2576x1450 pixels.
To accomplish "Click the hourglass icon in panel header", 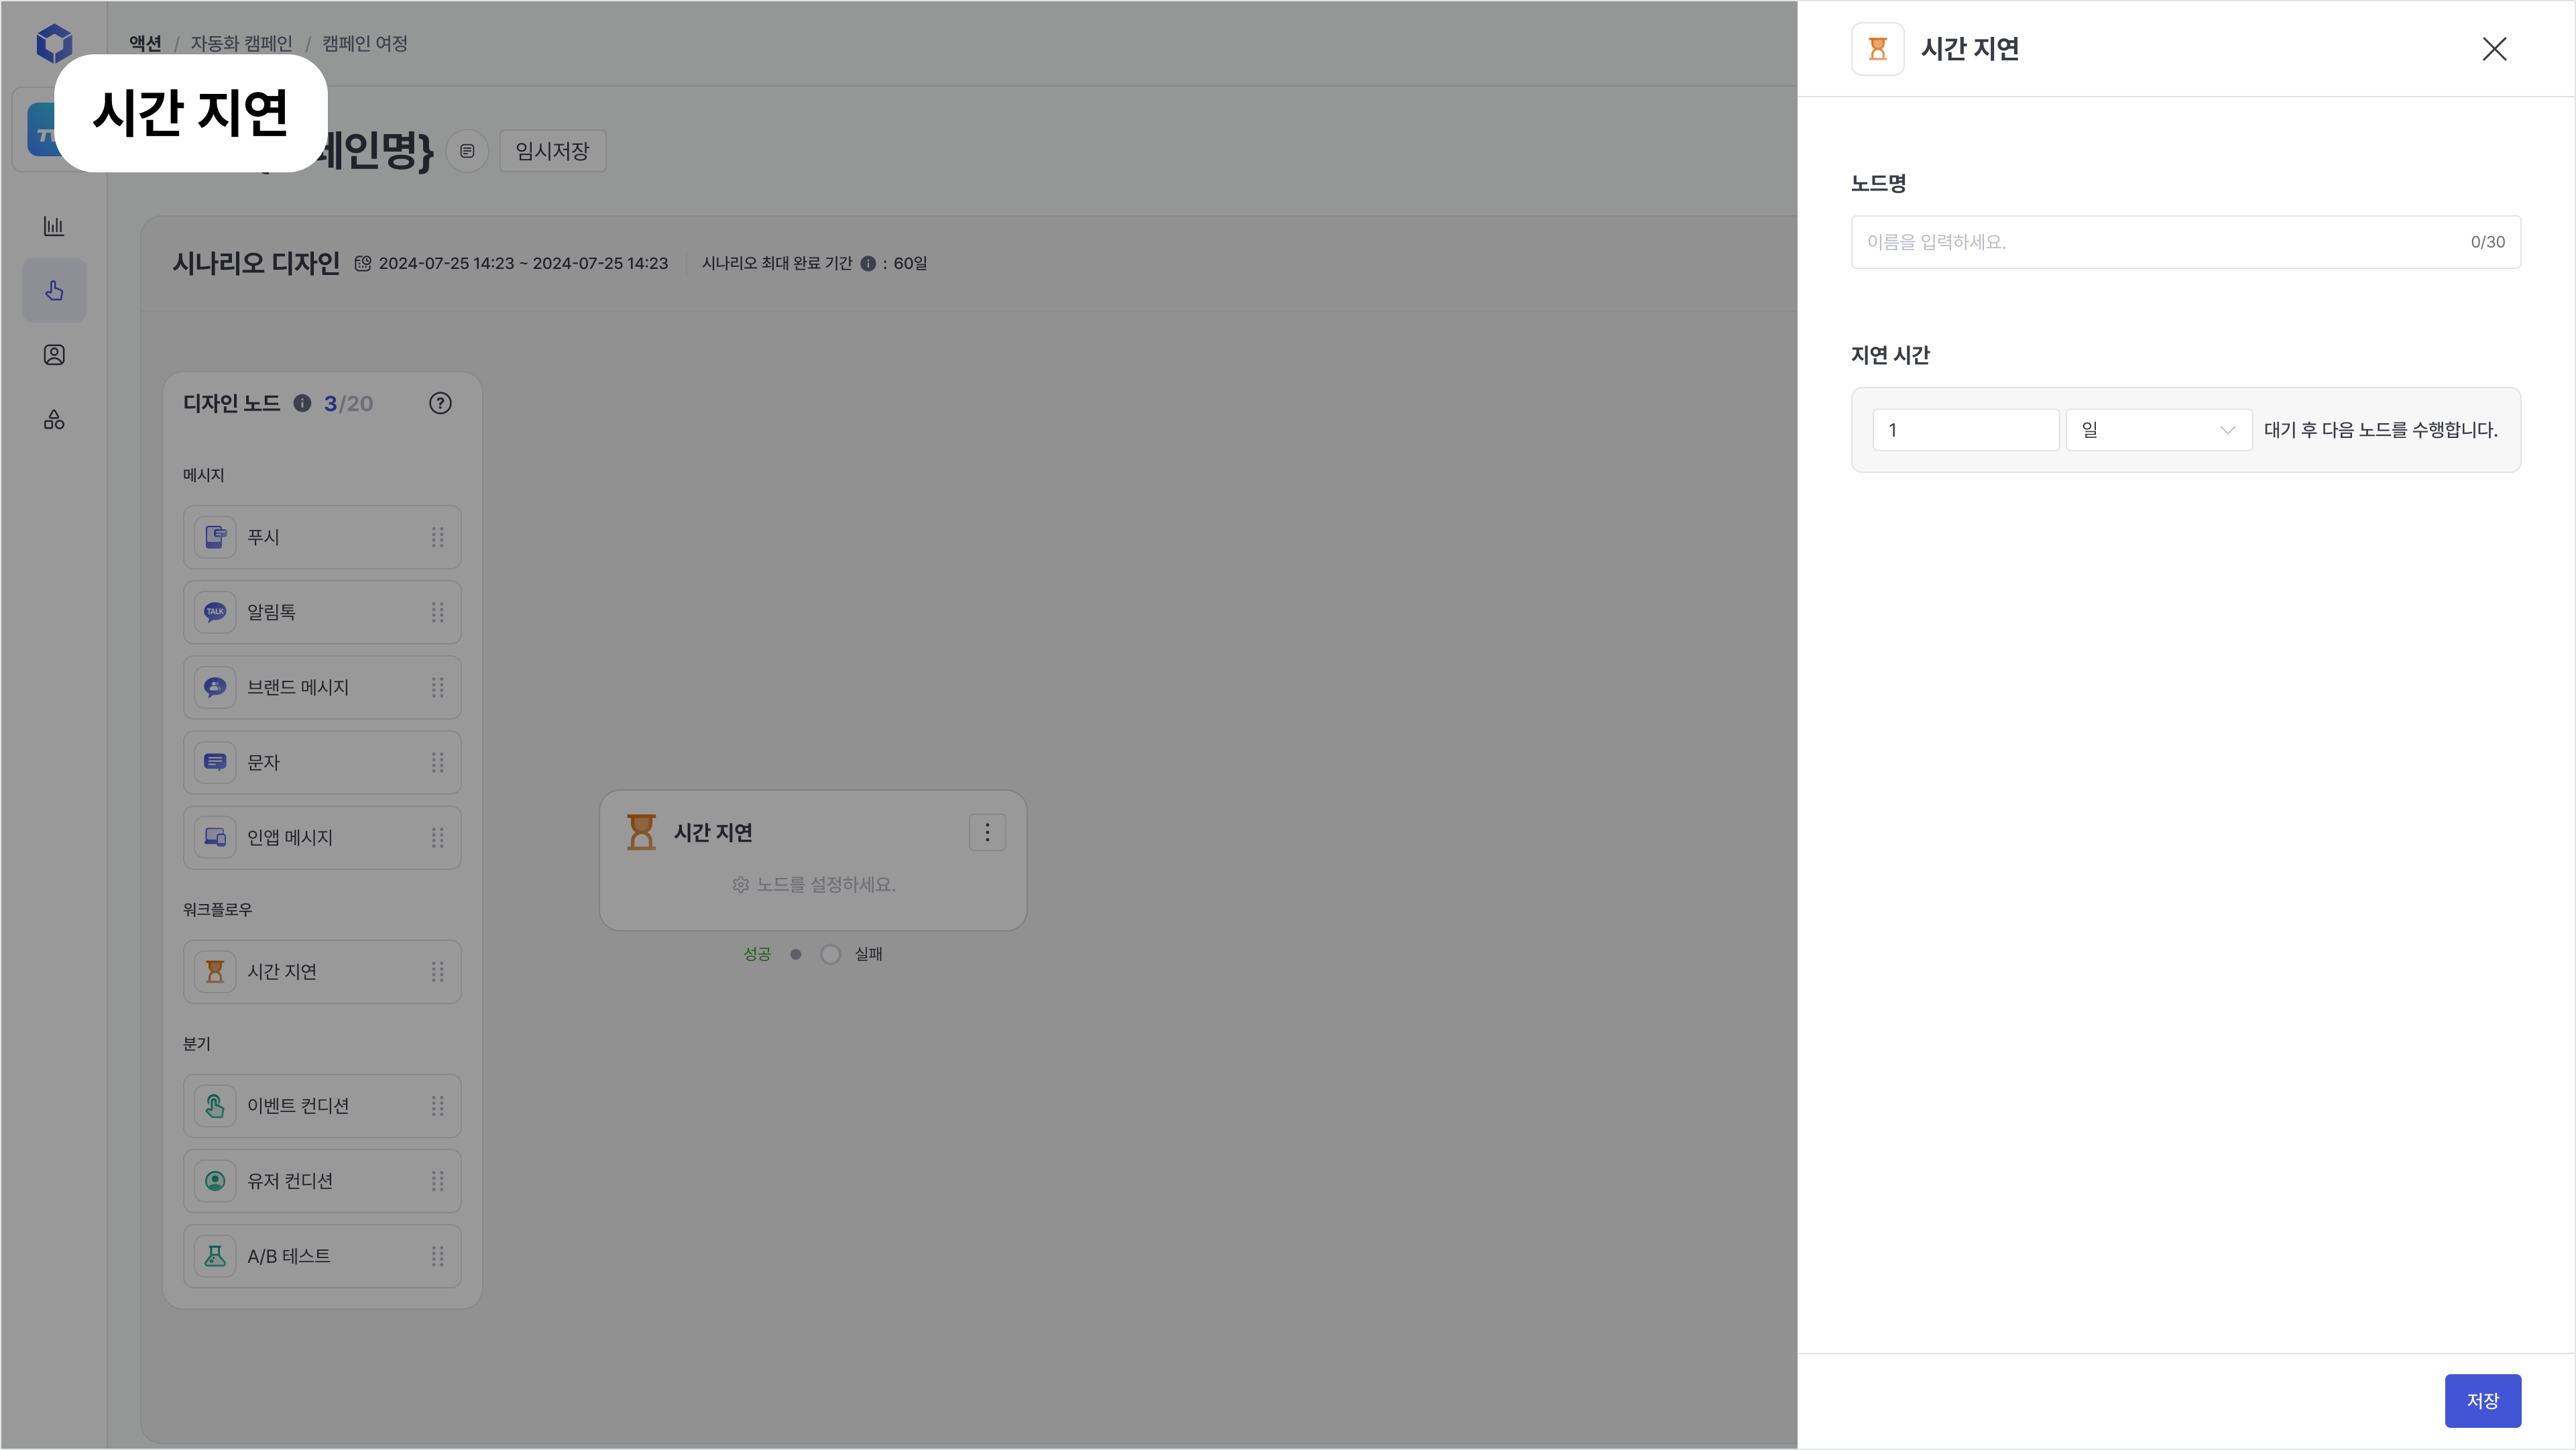I will pyautogui.click(x=1877, y=49).
